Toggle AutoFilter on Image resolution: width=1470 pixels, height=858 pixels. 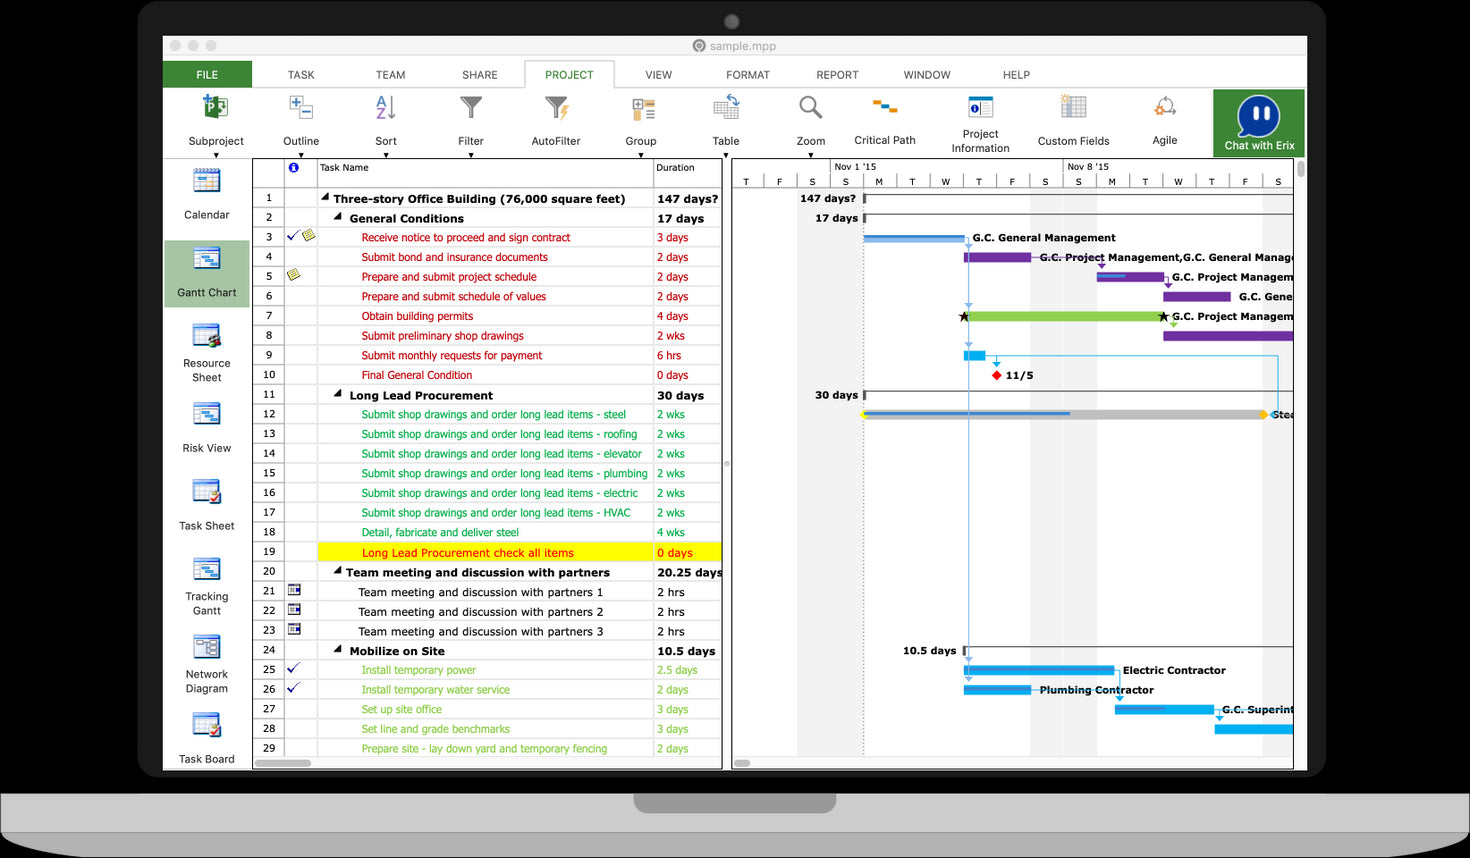[555, 120]
